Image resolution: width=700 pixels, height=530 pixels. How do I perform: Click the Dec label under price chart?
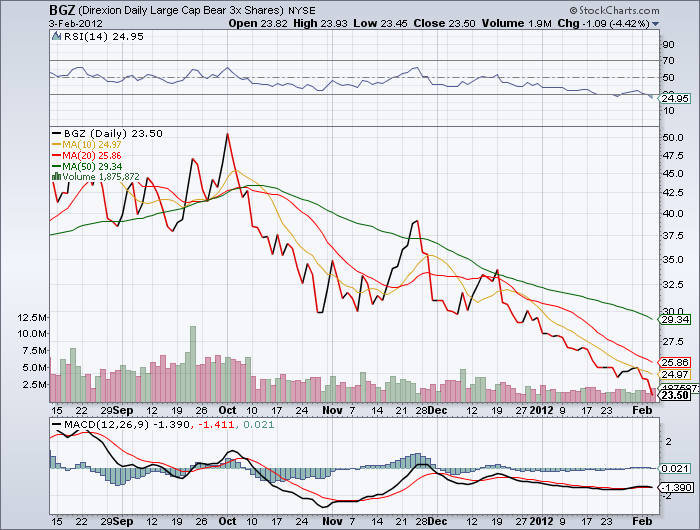(438, 410)
